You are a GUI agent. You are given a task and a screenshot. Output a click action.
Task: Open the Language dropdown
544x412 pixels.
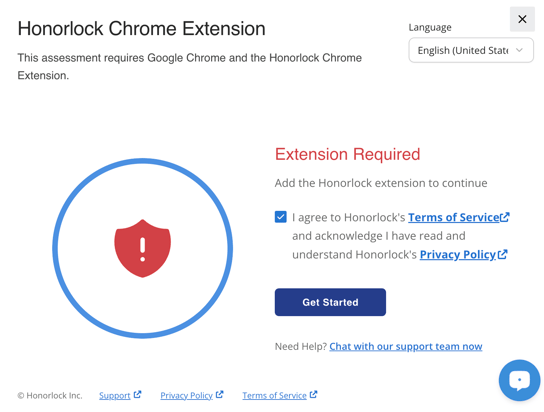(x=471, y=50)
